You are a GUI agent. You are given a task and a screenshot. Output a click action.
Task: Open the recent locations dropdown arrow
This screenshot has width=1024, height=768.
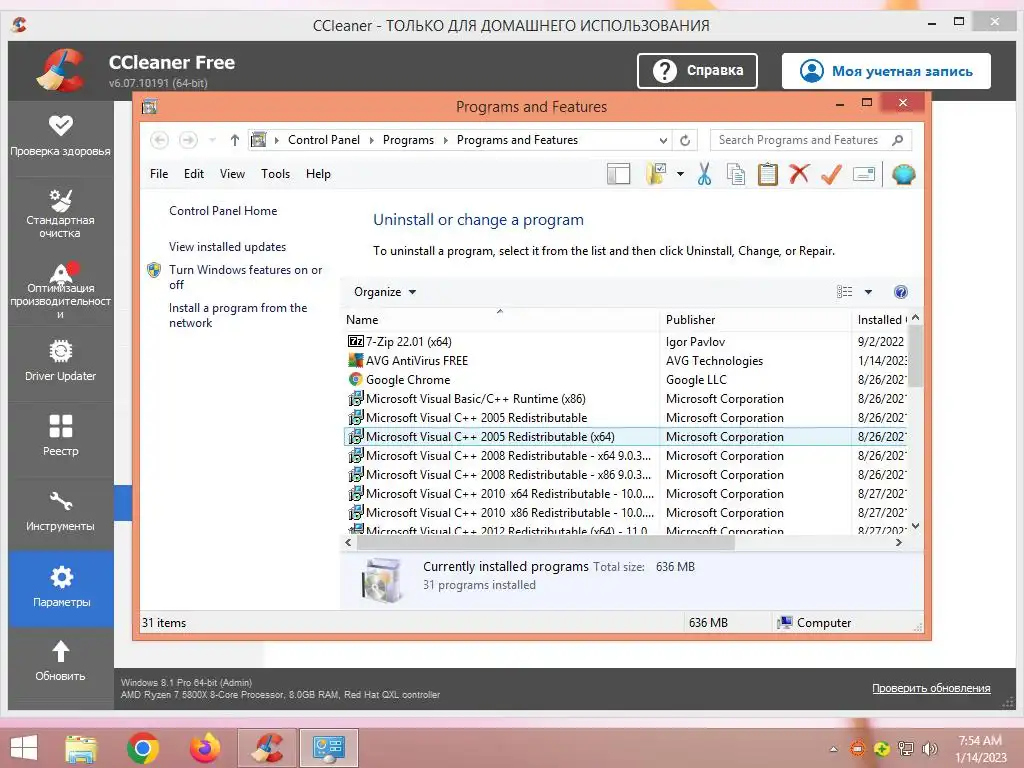click(x=212, y=140)
